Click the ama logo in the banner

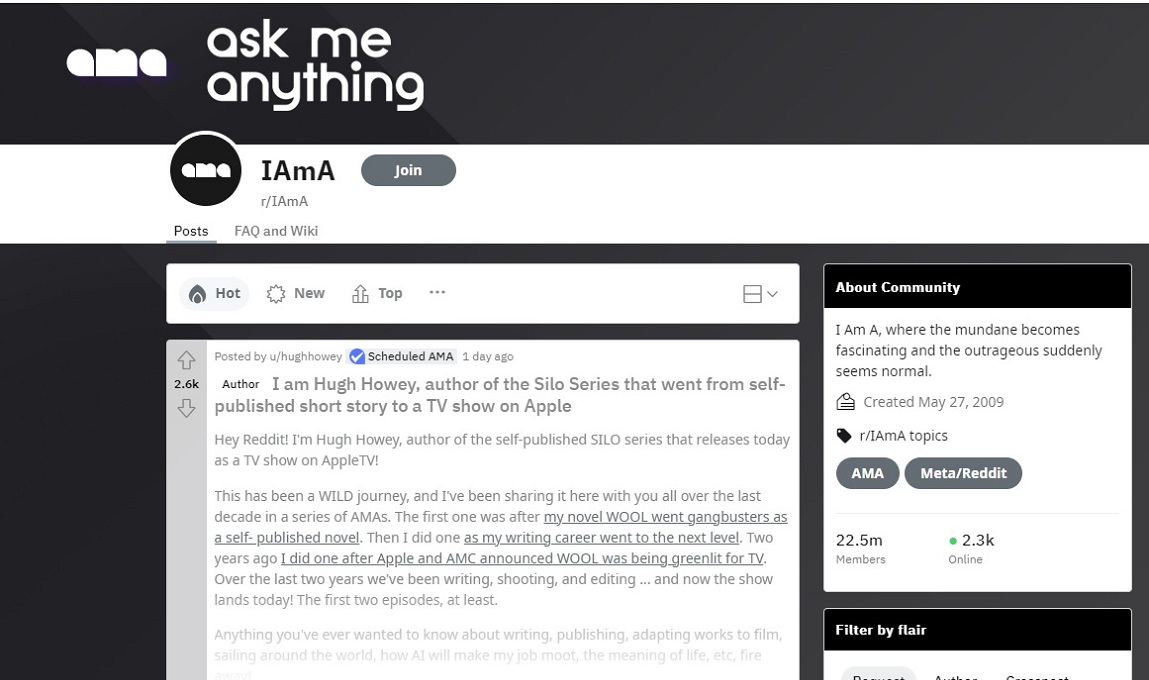113,62
